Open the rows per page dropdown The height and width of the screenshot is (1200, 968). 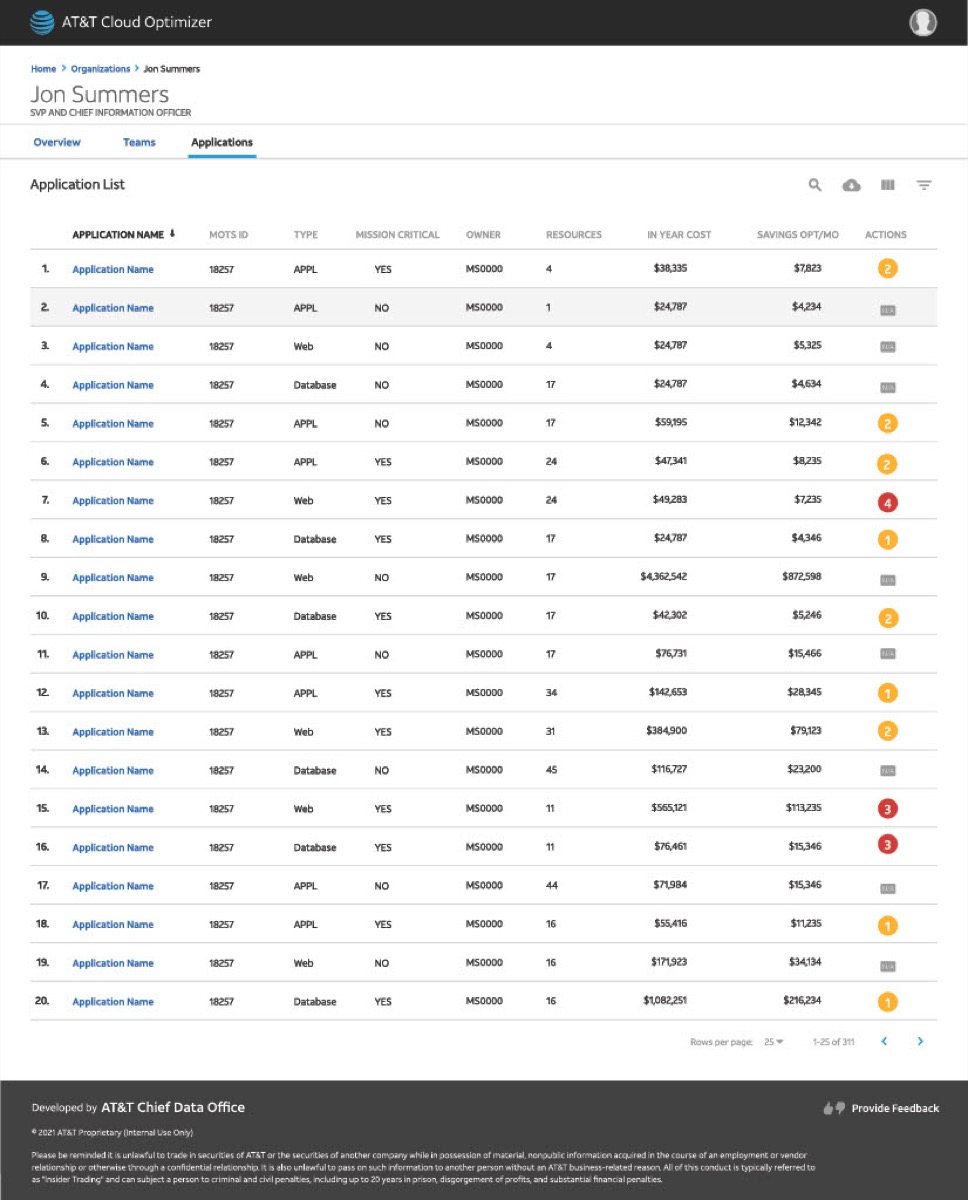tap(774, 1042)
